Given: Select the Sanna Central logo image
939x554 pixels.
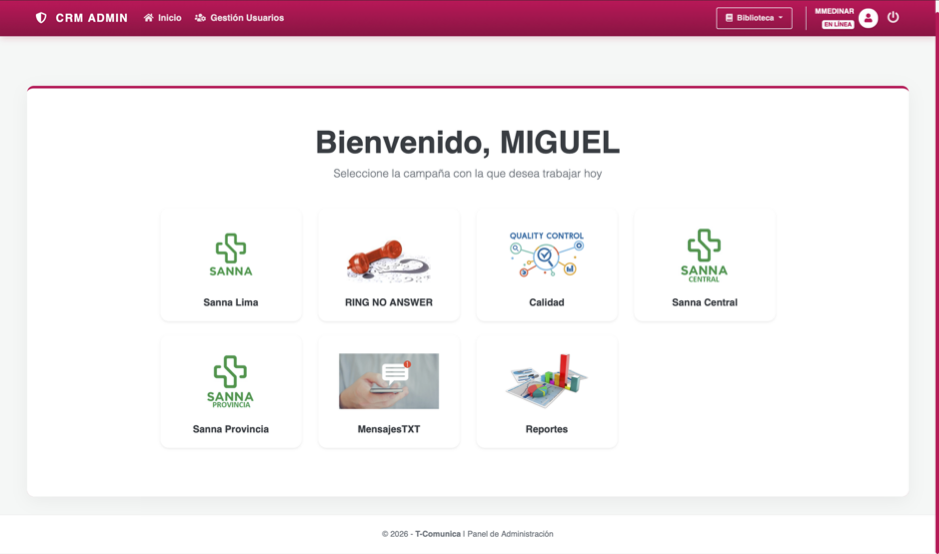Looking at the screenshot, I should point(704,256).
